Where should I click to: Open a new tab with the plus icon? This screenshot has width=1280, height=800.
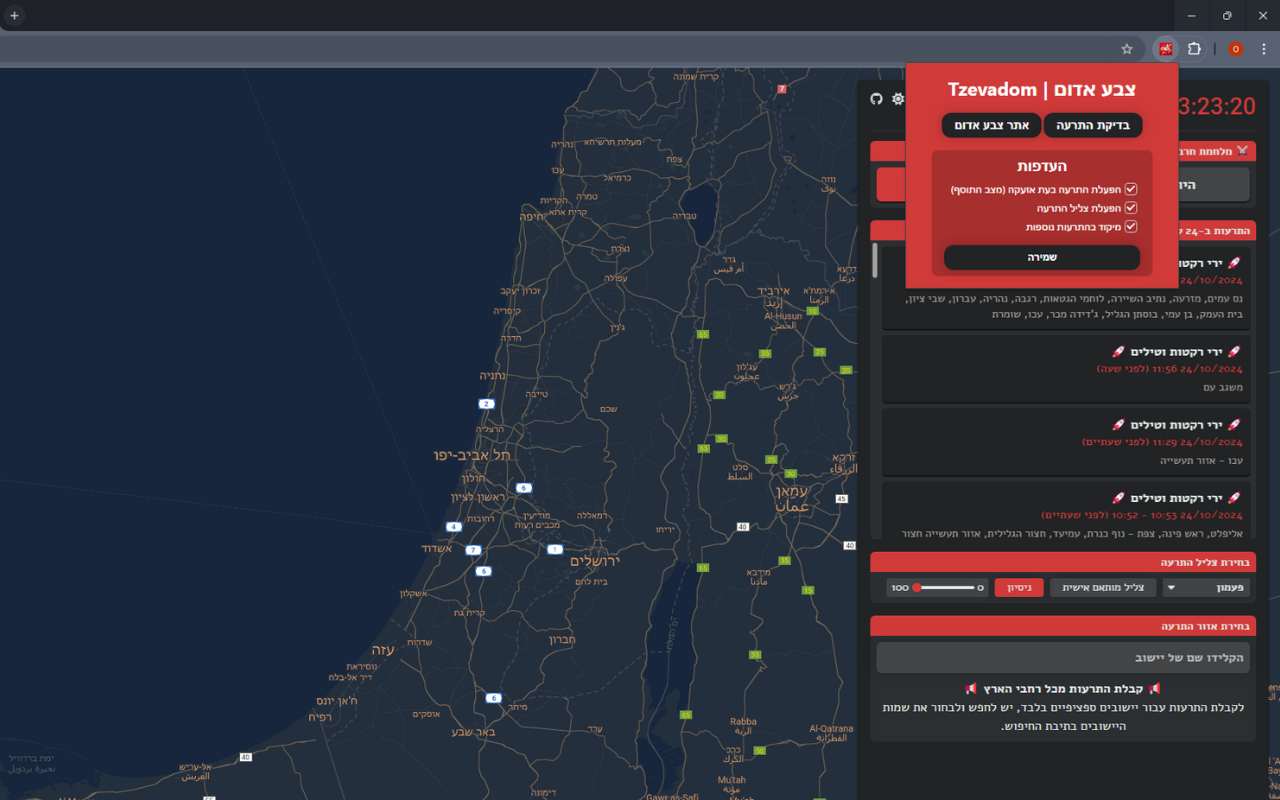point(14,16)
